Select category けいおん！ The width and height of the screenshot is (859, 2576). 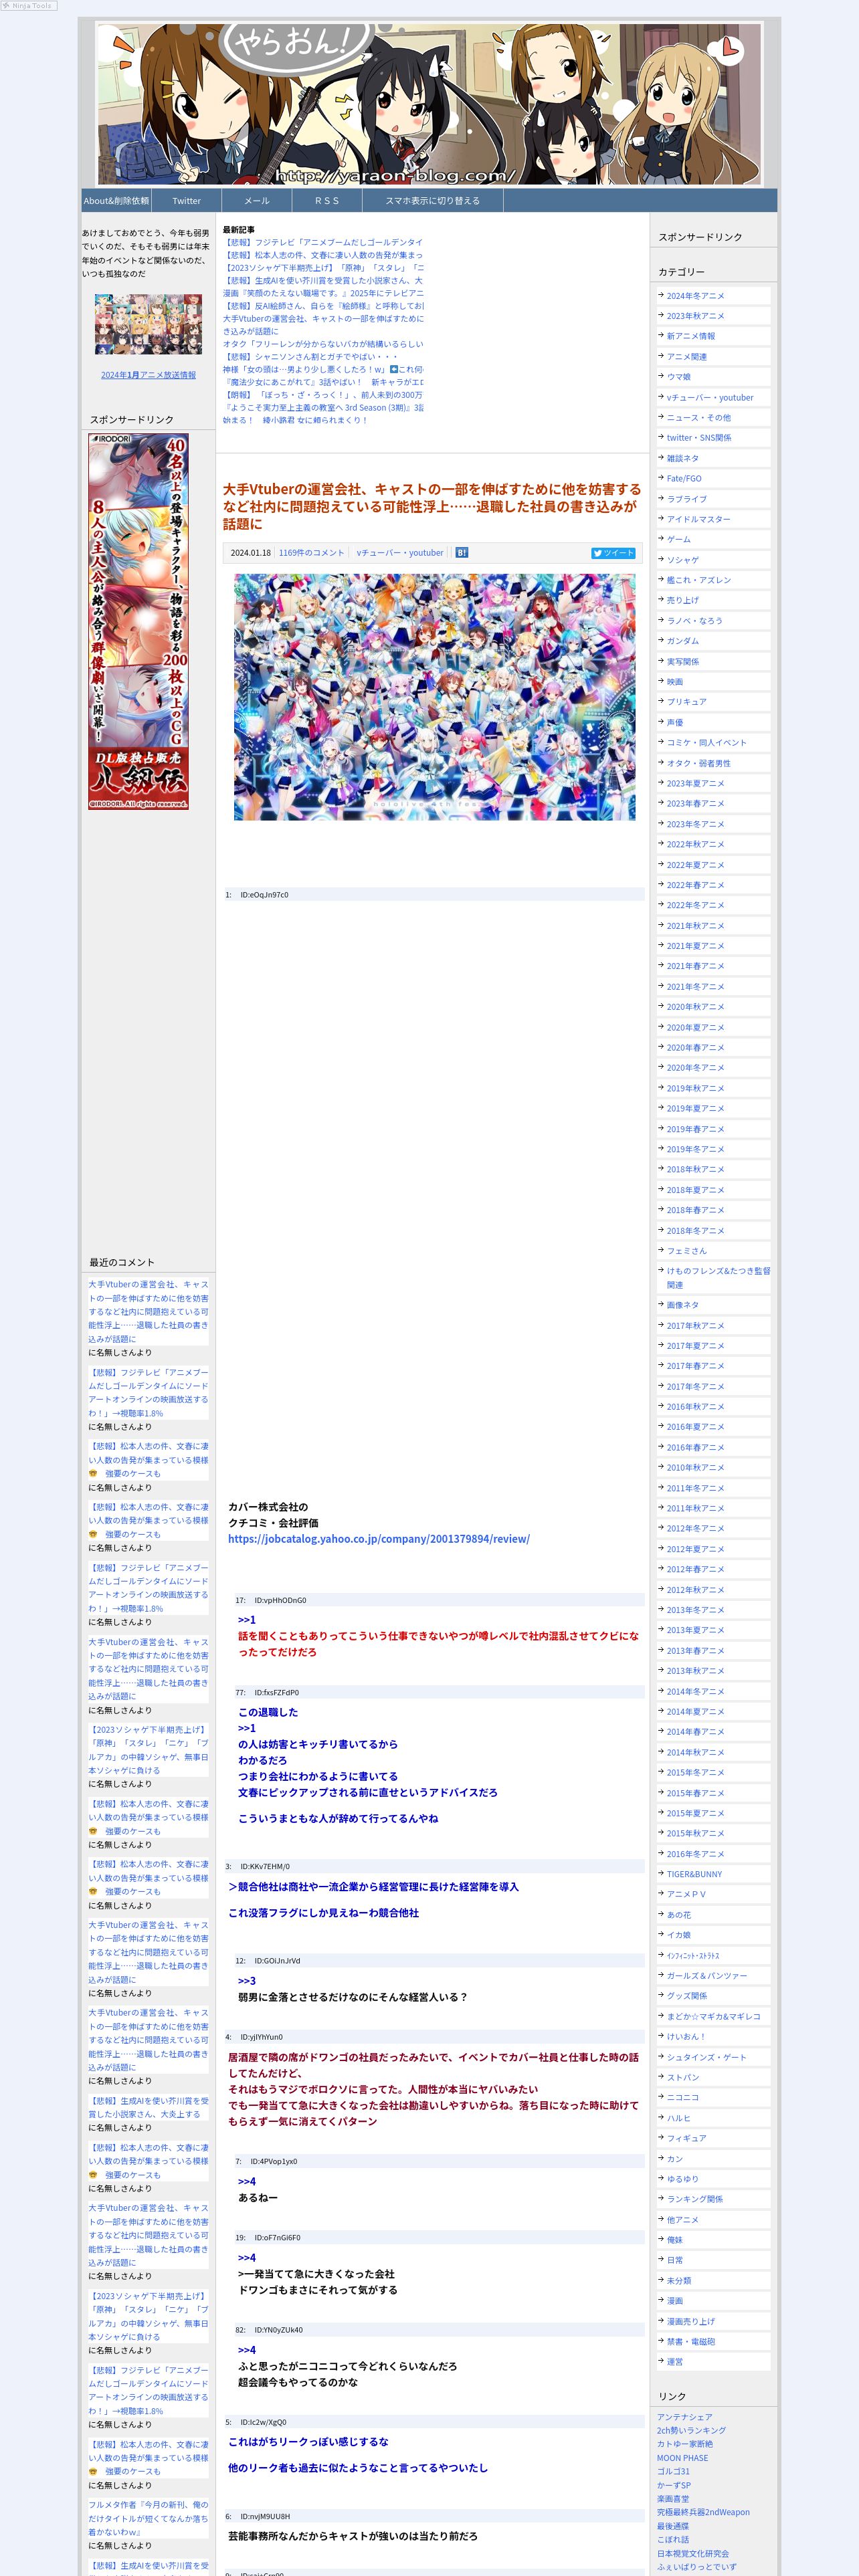click(x=686, y=2036)
